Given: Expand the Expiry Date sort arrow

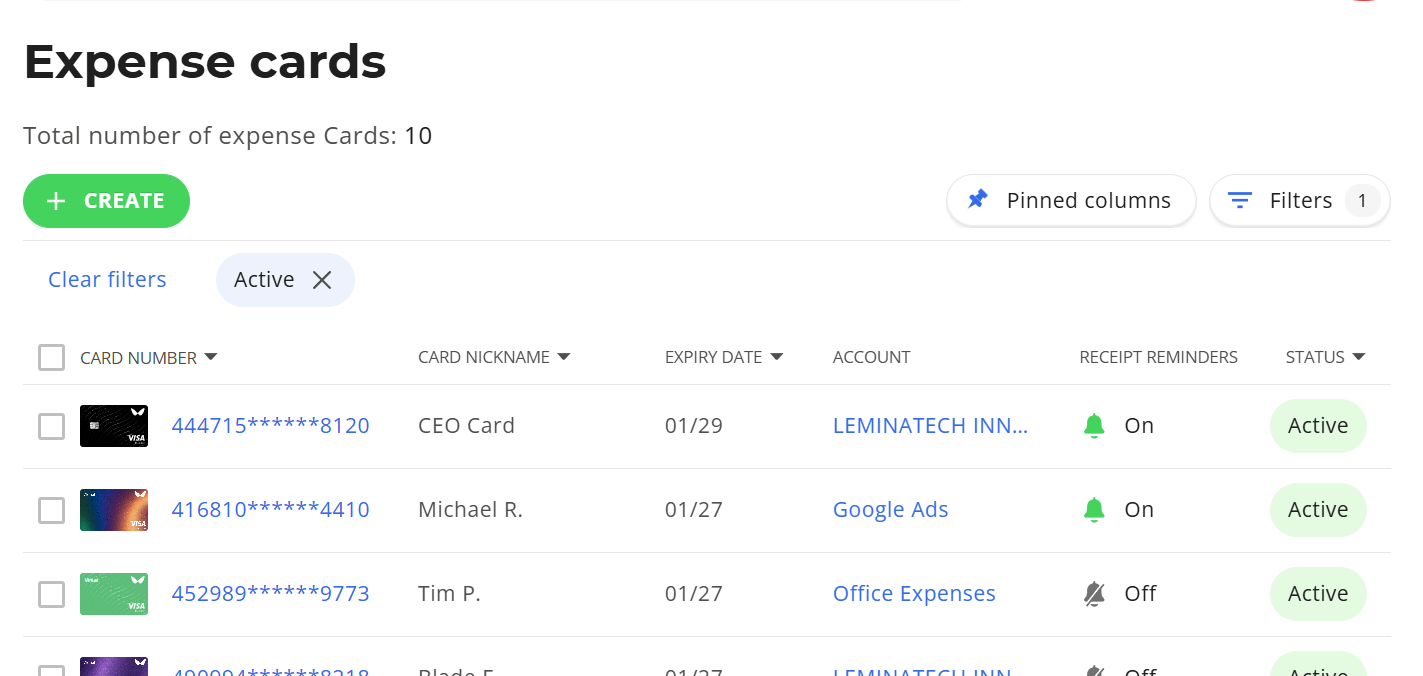Looking at the screenshot, I should click(x=777, y=357).
